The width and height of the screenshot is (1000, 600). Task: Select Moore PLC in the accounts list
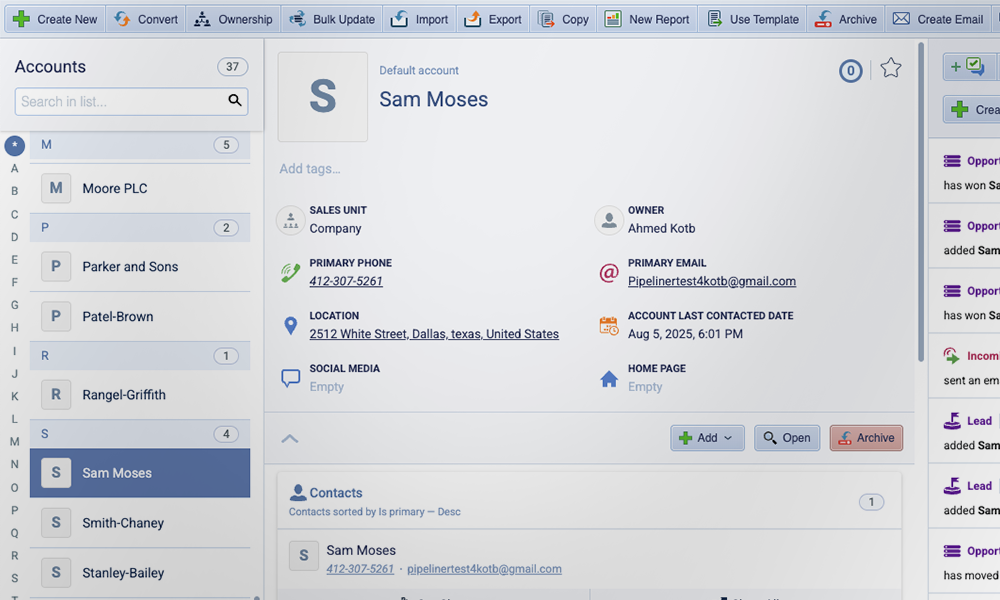140,188
